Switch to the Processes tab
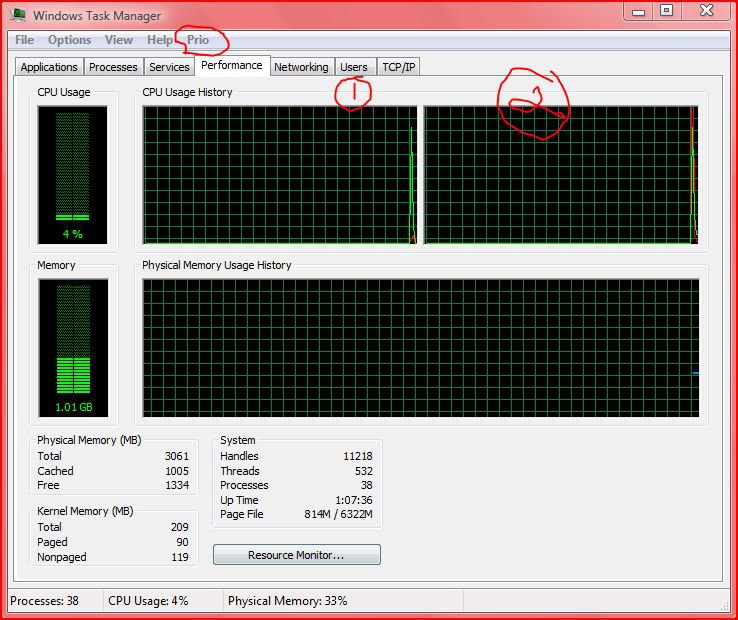This screenshot has height=620, width=738. tap(113, 67)
